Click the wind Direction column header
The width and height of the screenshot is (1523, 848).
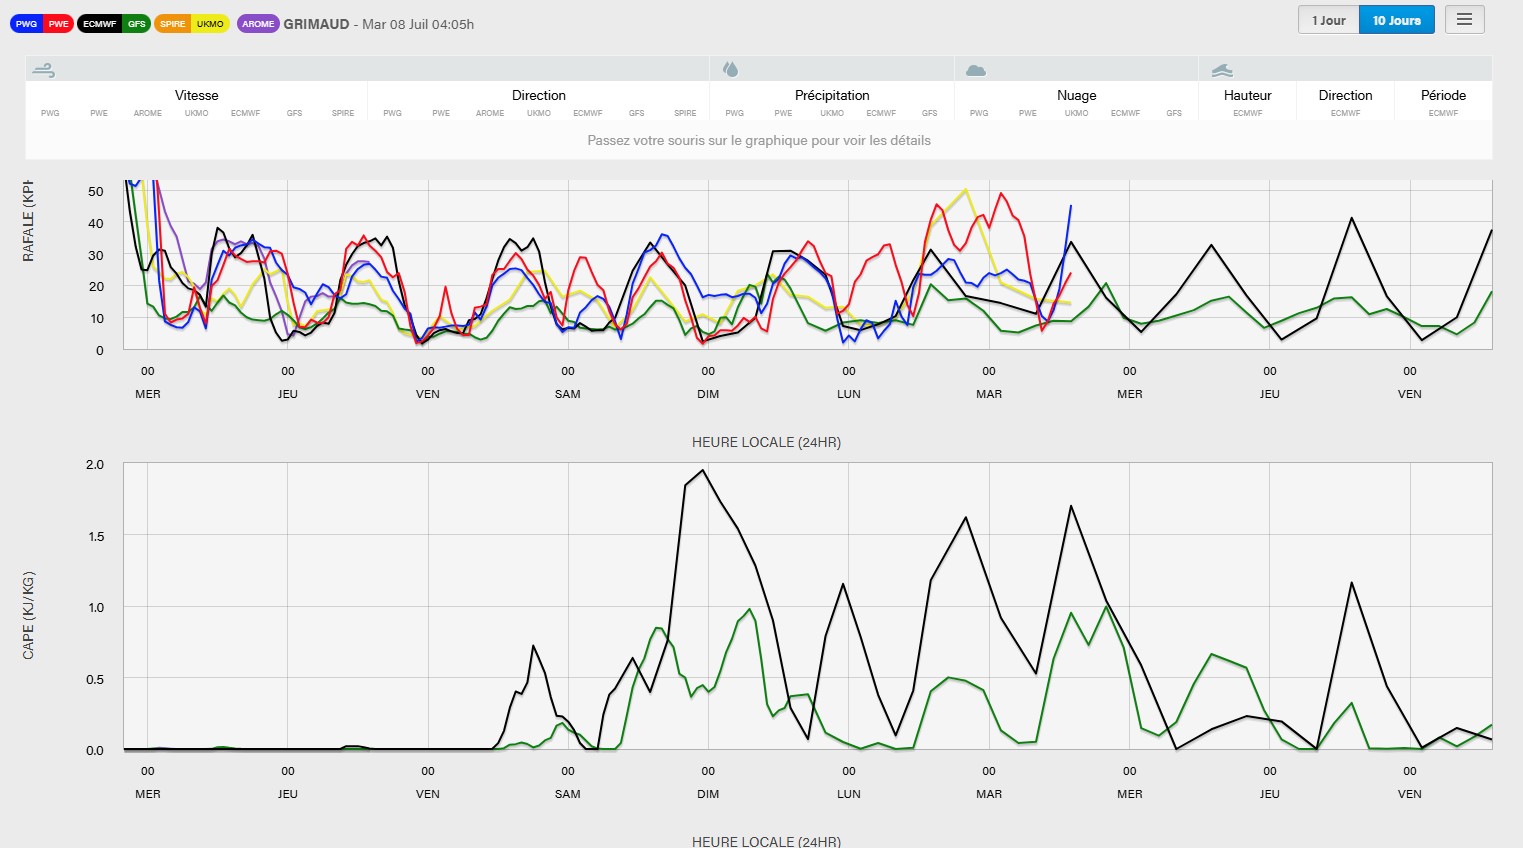click(539, 95)
